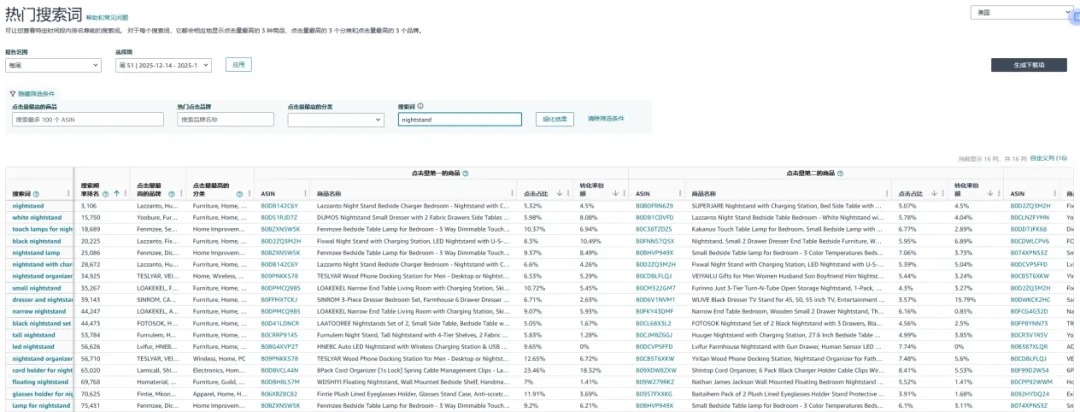Open the 'led nightstand' search term link

[x=32, y=347]
